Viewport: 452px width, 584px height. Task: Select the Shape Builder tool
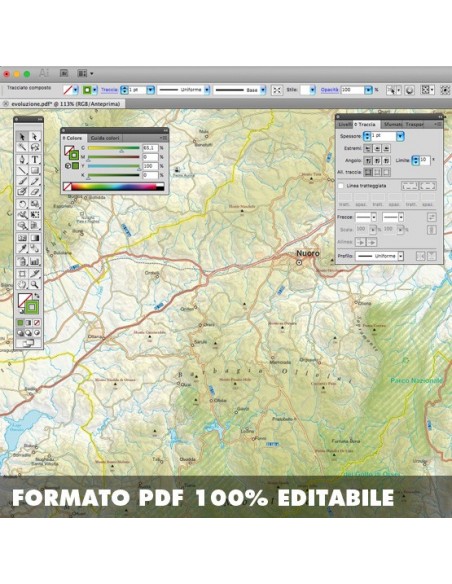pos(22,225)
